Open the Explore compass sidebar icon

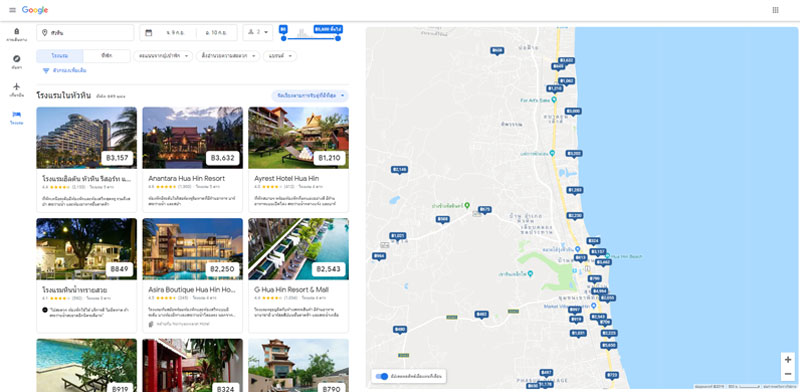pyautogui.click(x=17, y=61)
